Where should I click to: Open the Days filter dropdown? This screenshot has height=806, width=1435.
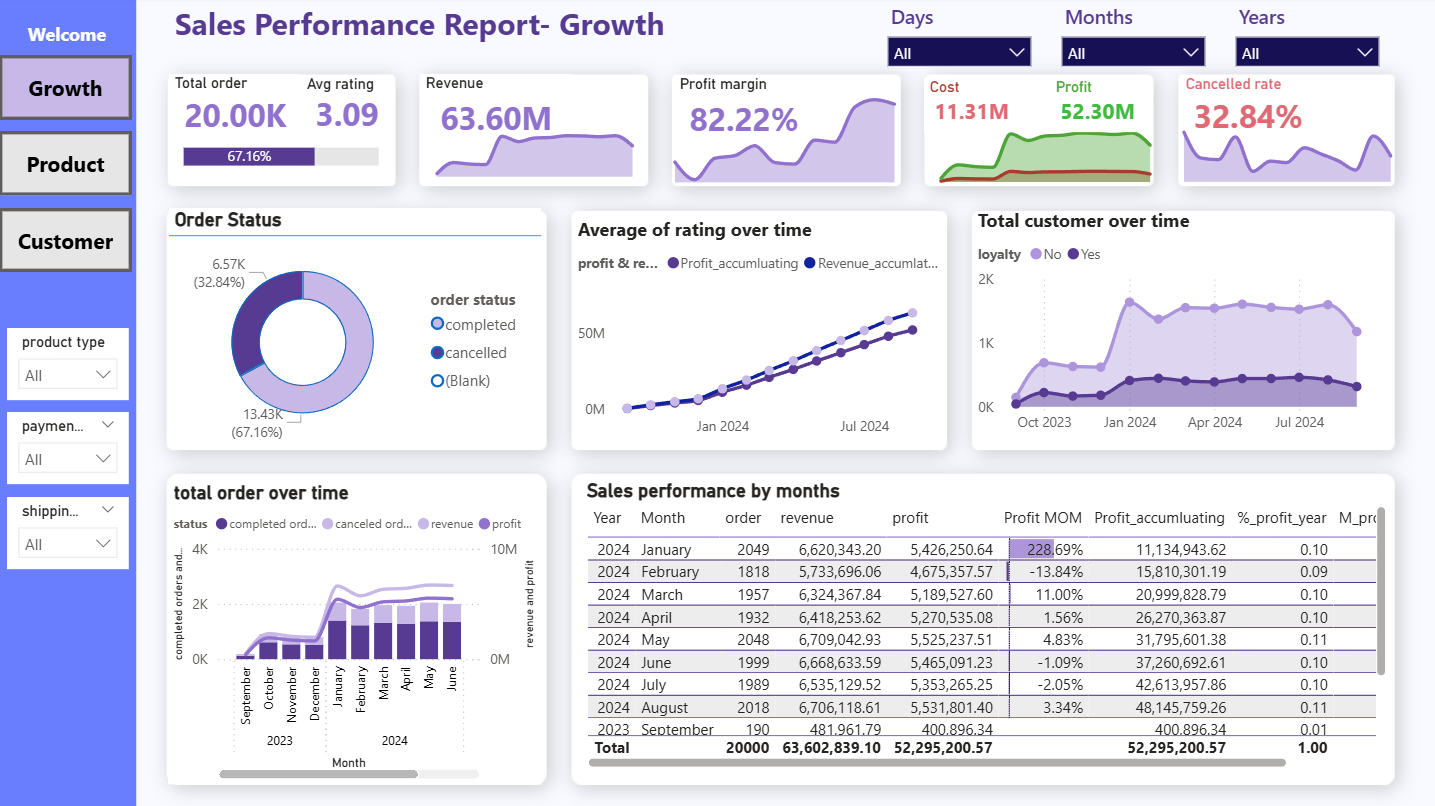[959, 52]
